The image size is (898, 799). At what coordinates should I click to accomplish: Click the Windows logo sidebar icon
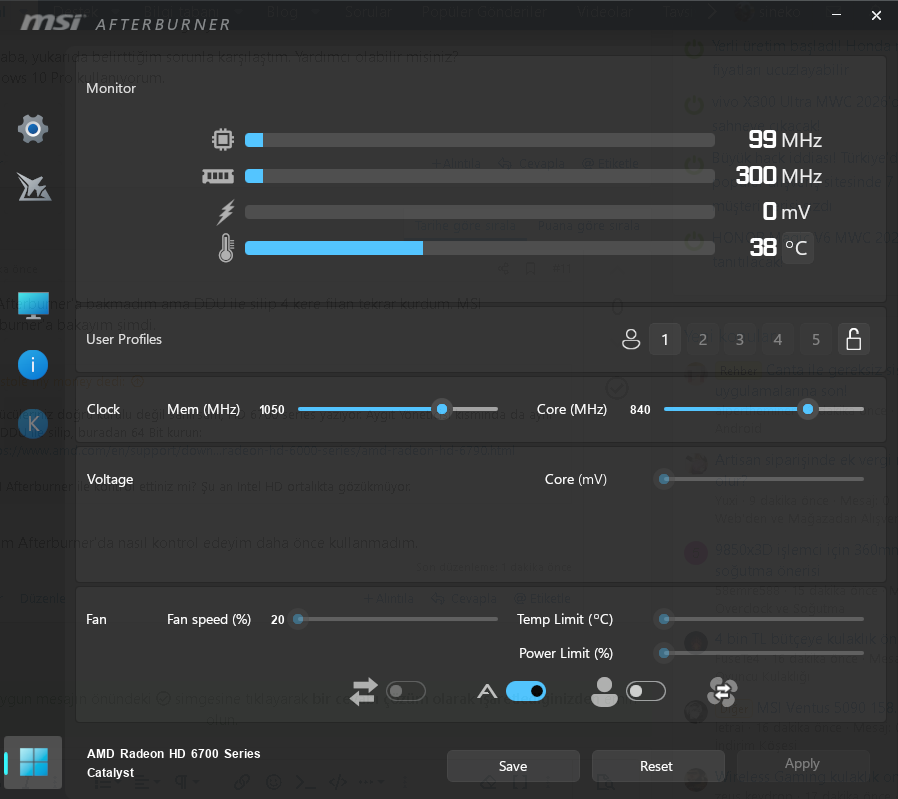(x=33, y=762)
